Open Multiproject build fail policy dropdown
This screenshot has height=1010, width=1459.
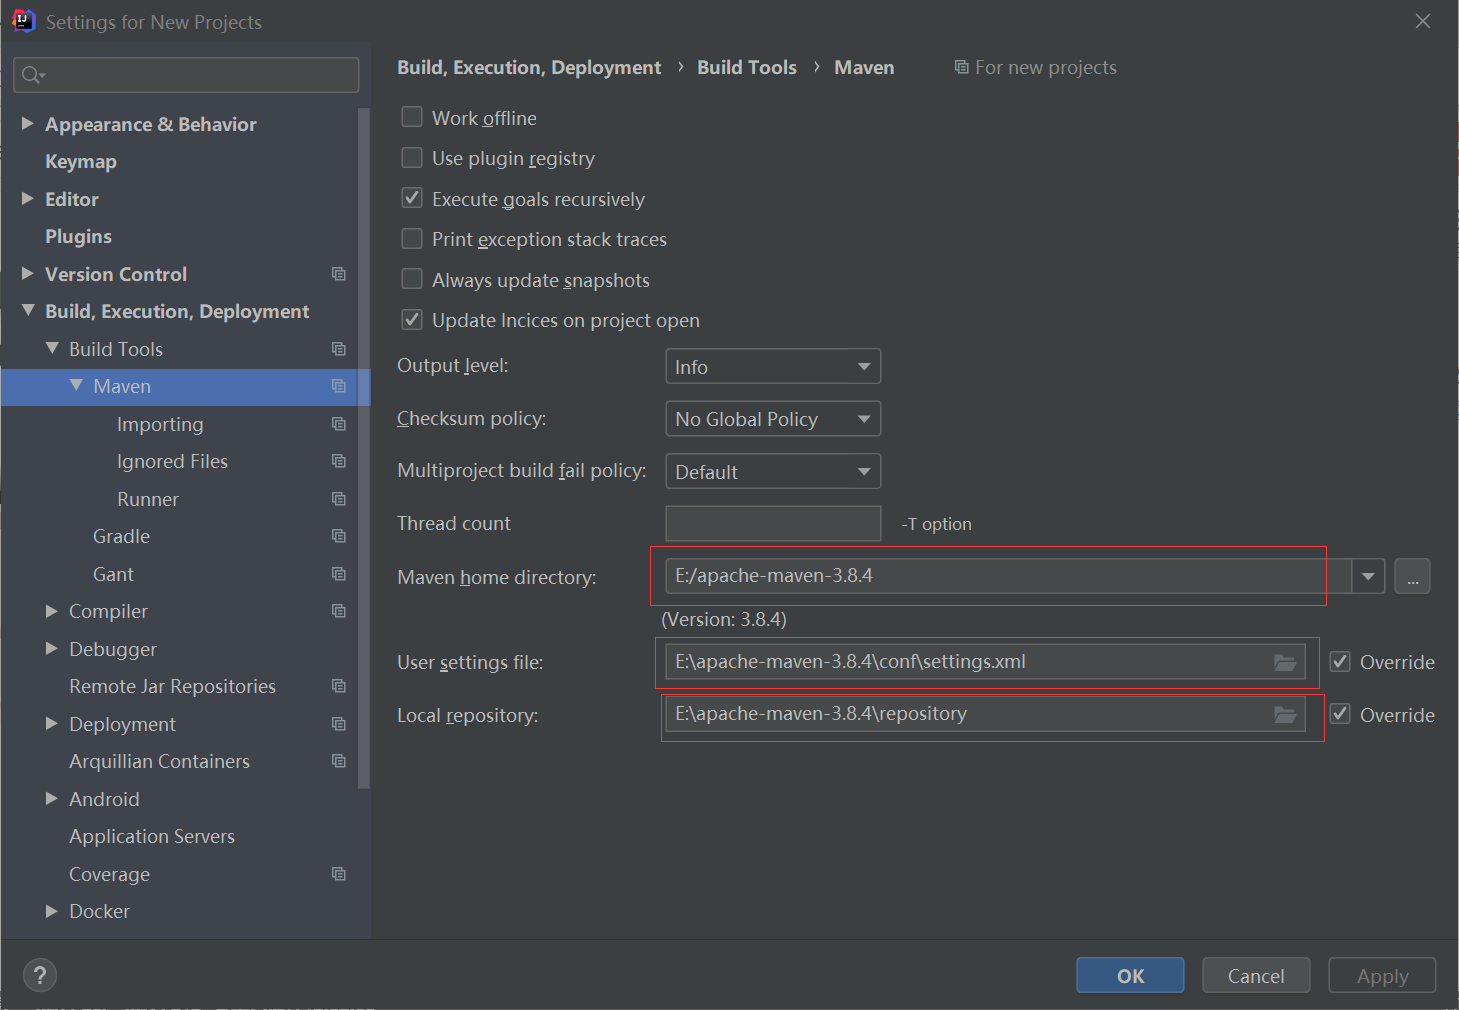pos(773,471)
